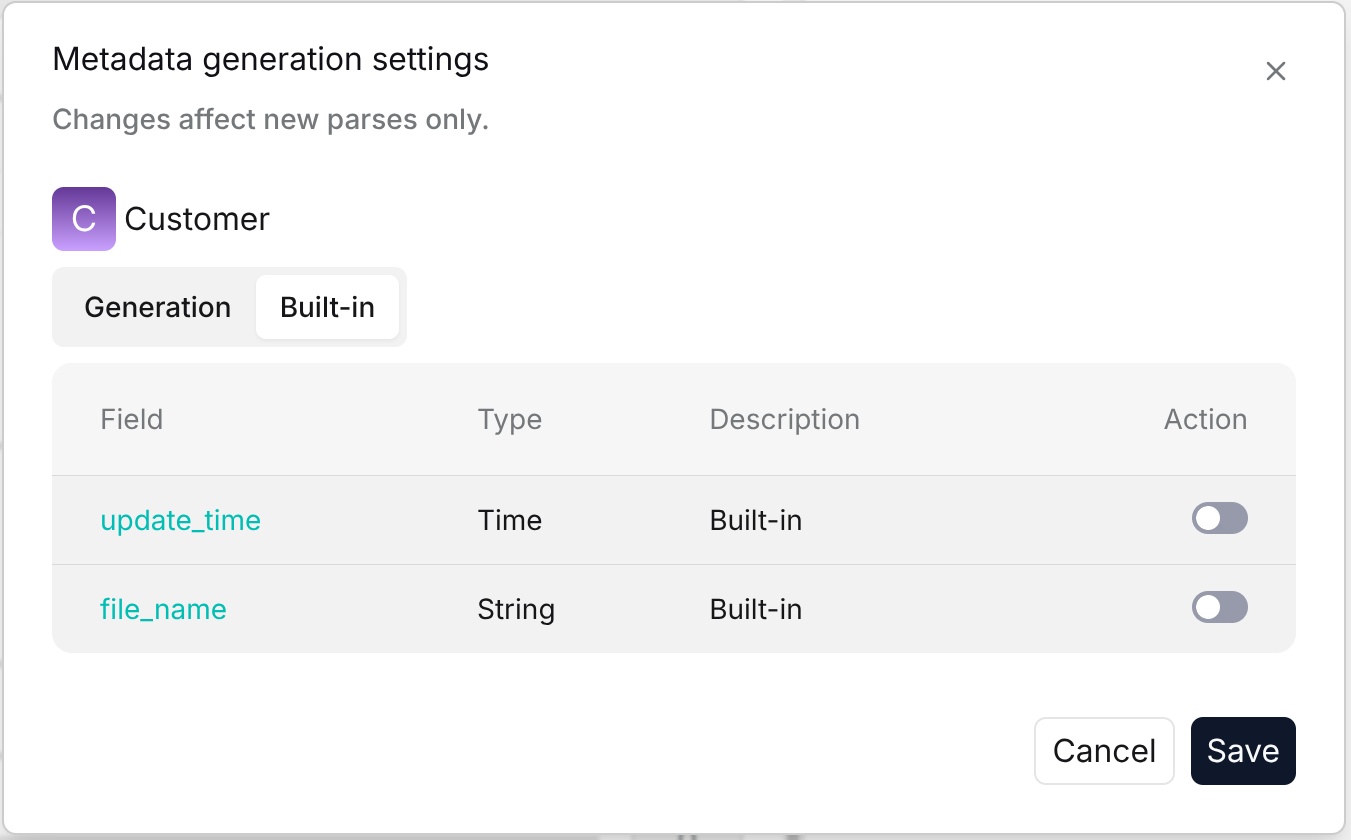Click the Description column header
Screen dimensions: 1351x840
point(784,419)
